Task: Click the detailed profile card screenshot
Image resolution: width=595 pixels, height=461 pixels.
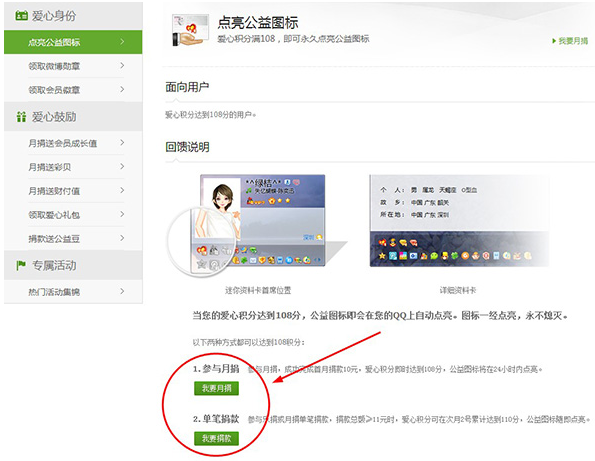Action: tap(459, 220)
